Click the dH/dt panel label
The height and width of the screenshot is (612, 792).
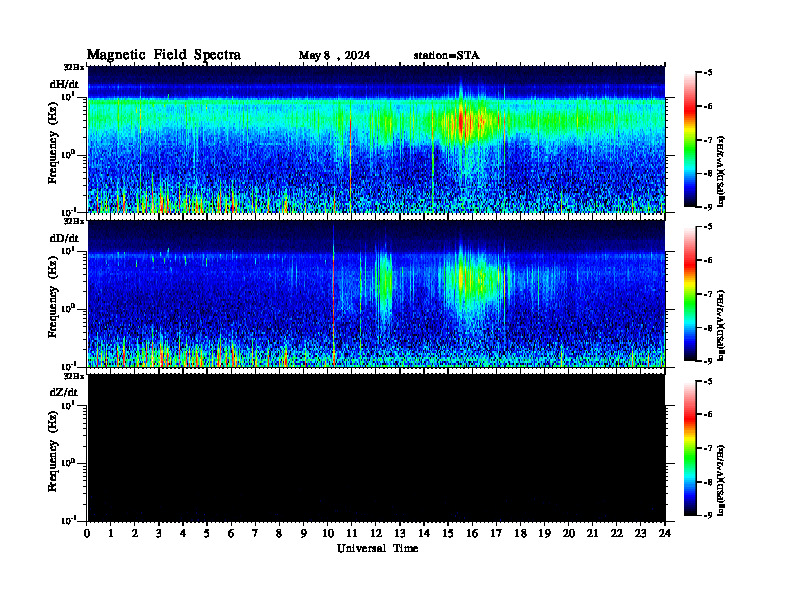point(64,84)
